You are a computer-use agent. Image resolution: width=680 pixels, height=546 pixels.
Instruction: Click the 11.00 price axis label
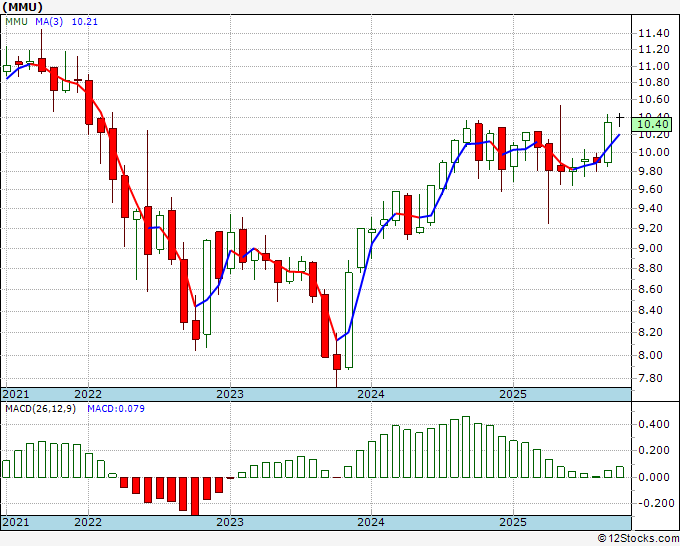(654, 66)
